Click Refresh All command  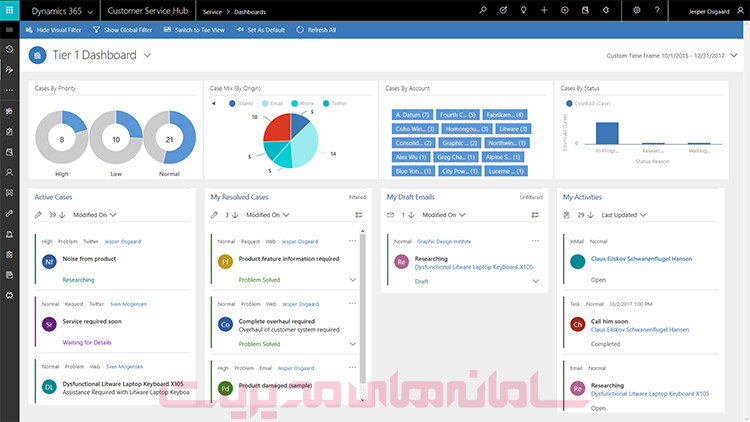(x=316, y=30)
